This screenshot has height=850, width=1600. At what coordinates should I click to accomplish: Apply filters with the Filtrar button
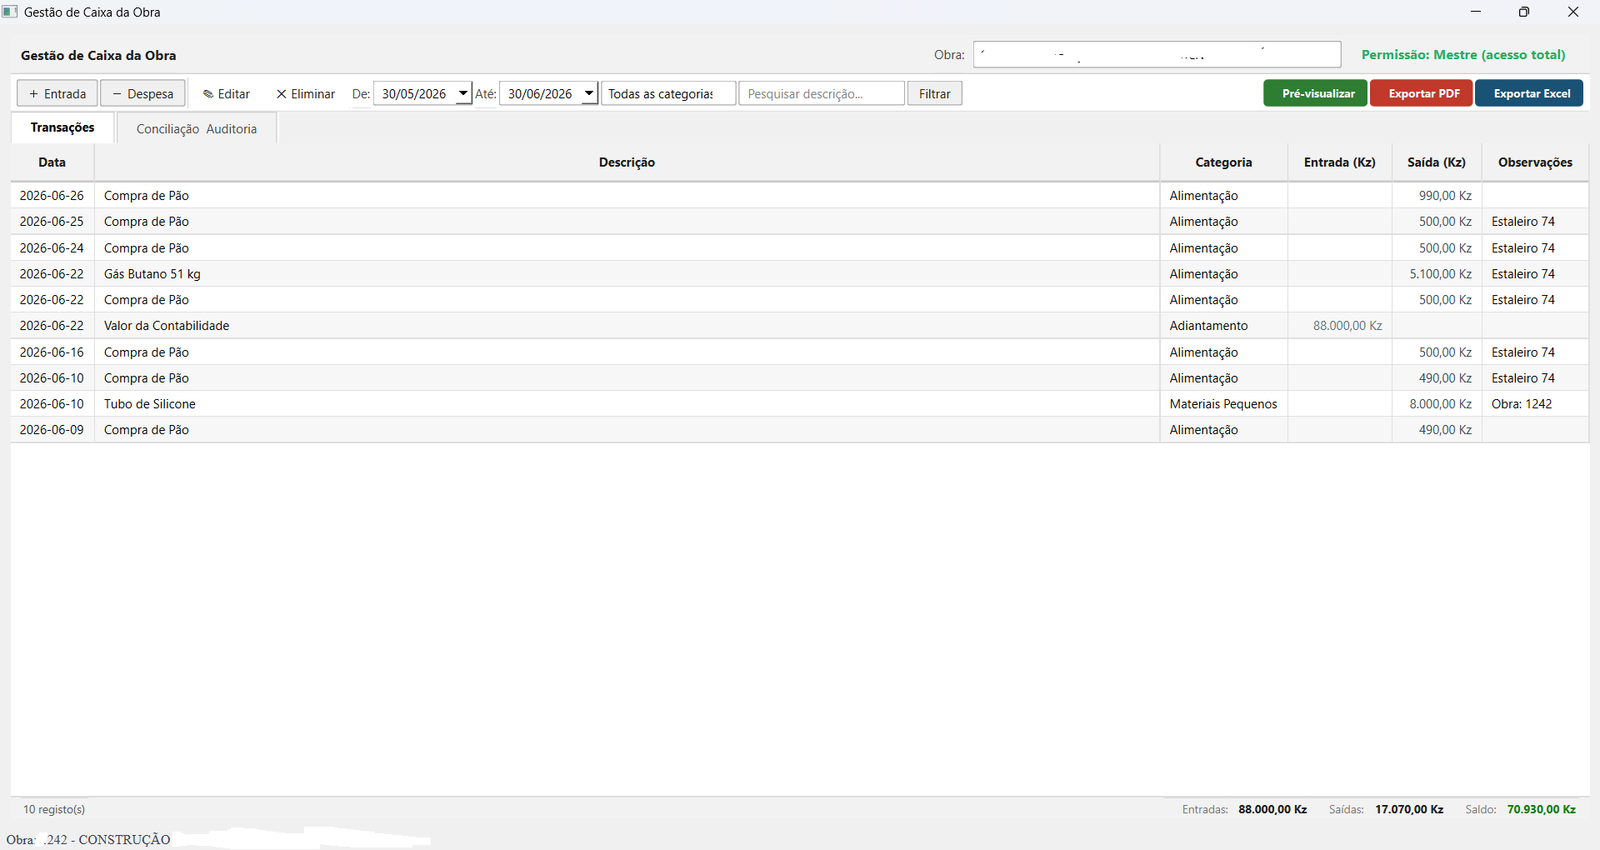(x=935, y=94)
